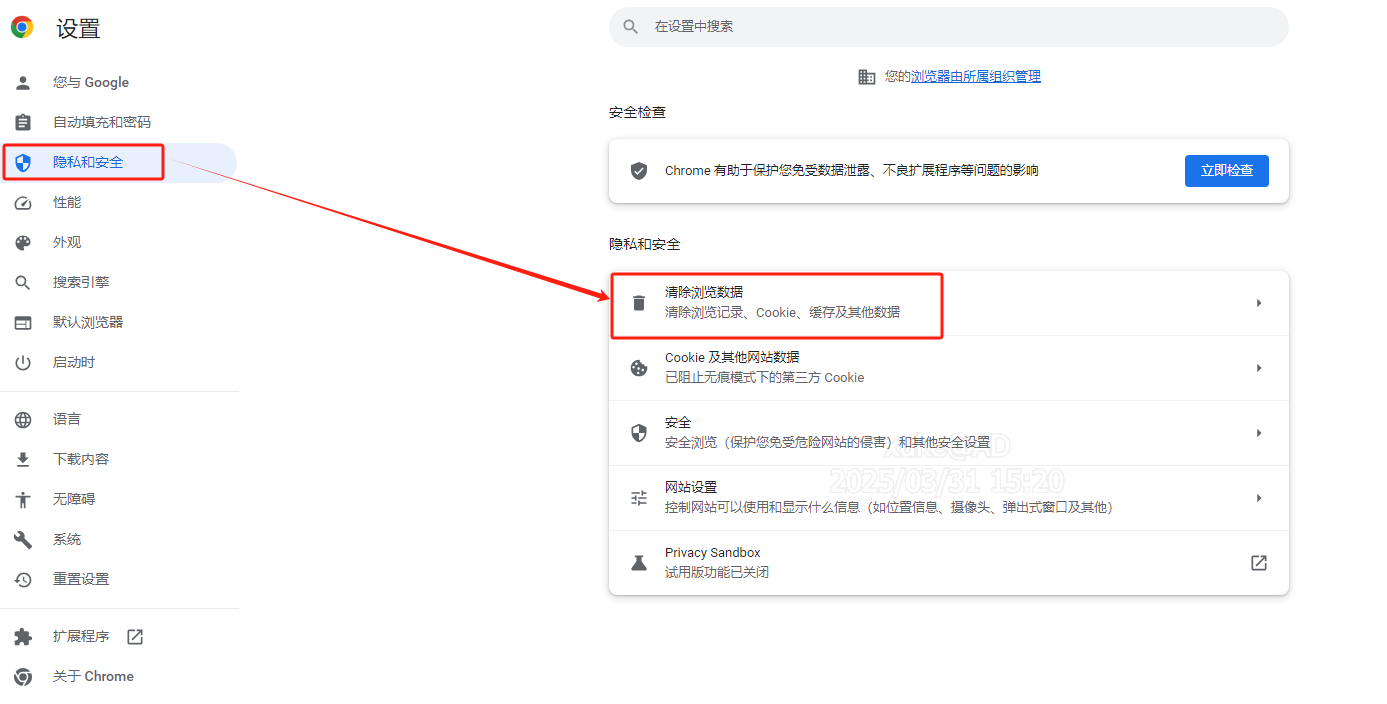This screenshot has height=704, width=1387.
Task: Expand the 网站设置 row arrow
Action: (x=1259, y=498)
